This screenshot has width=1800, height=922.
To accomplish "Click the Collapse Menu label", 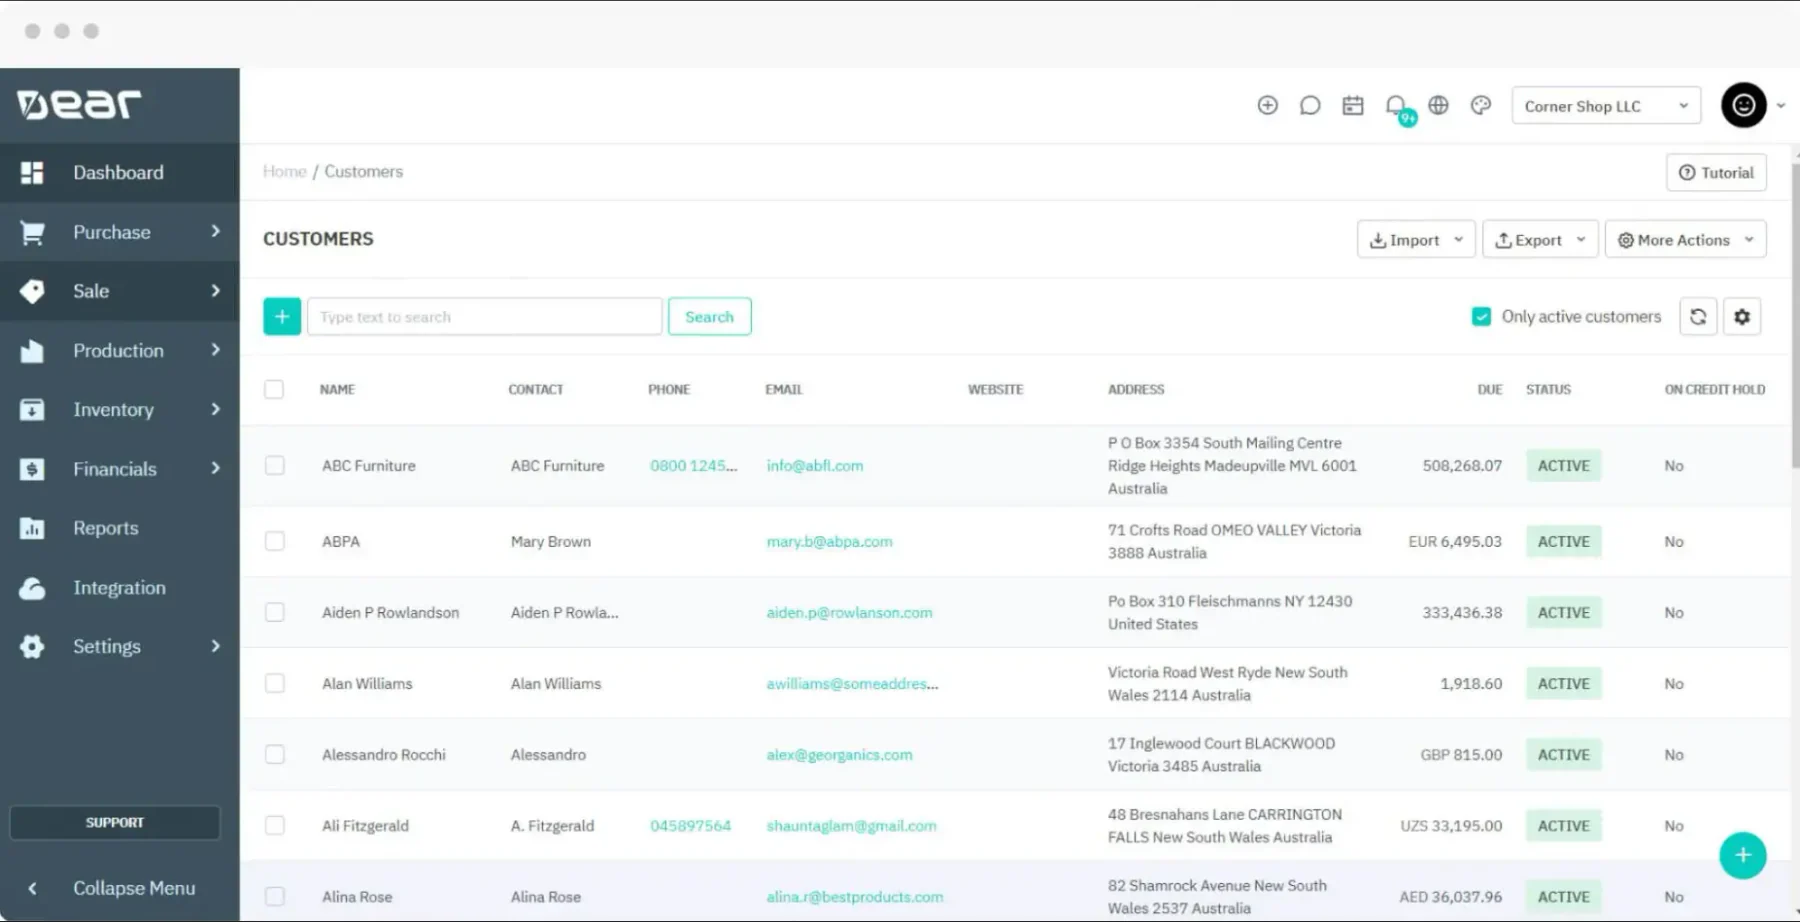I will tap(134, 888).
